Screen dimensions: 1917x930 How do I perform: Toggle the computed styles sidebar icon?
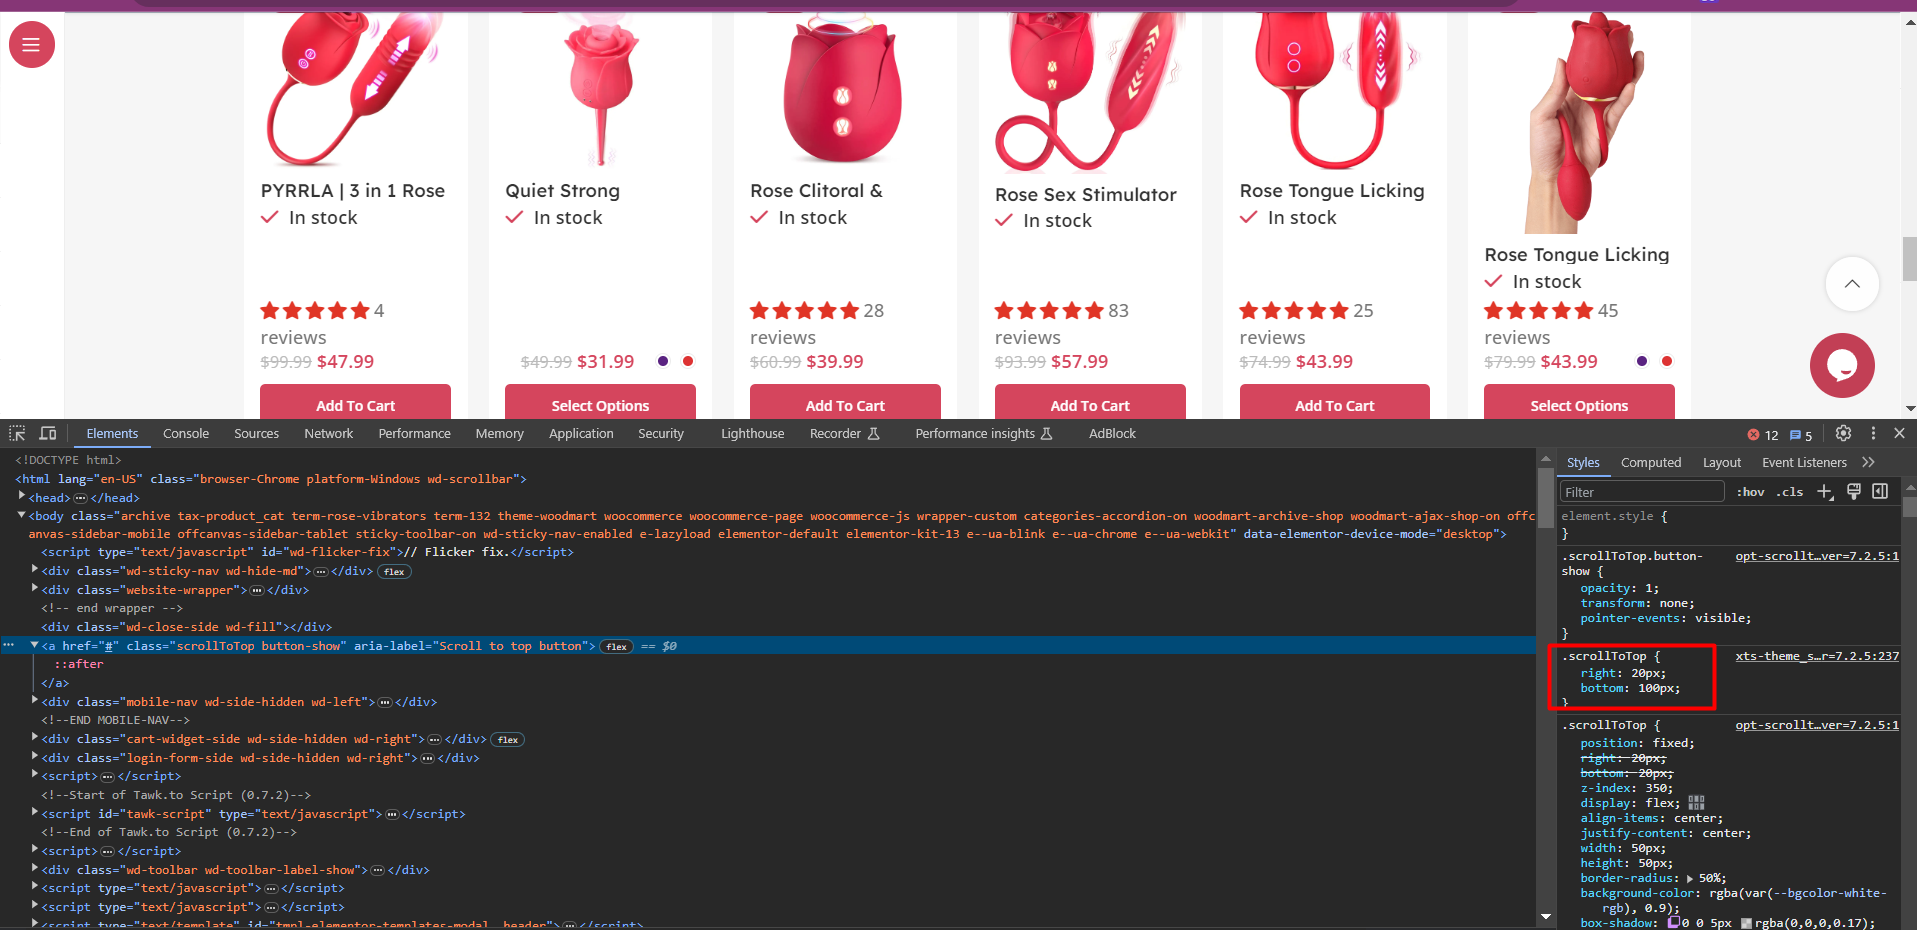tap(1880, 491)
